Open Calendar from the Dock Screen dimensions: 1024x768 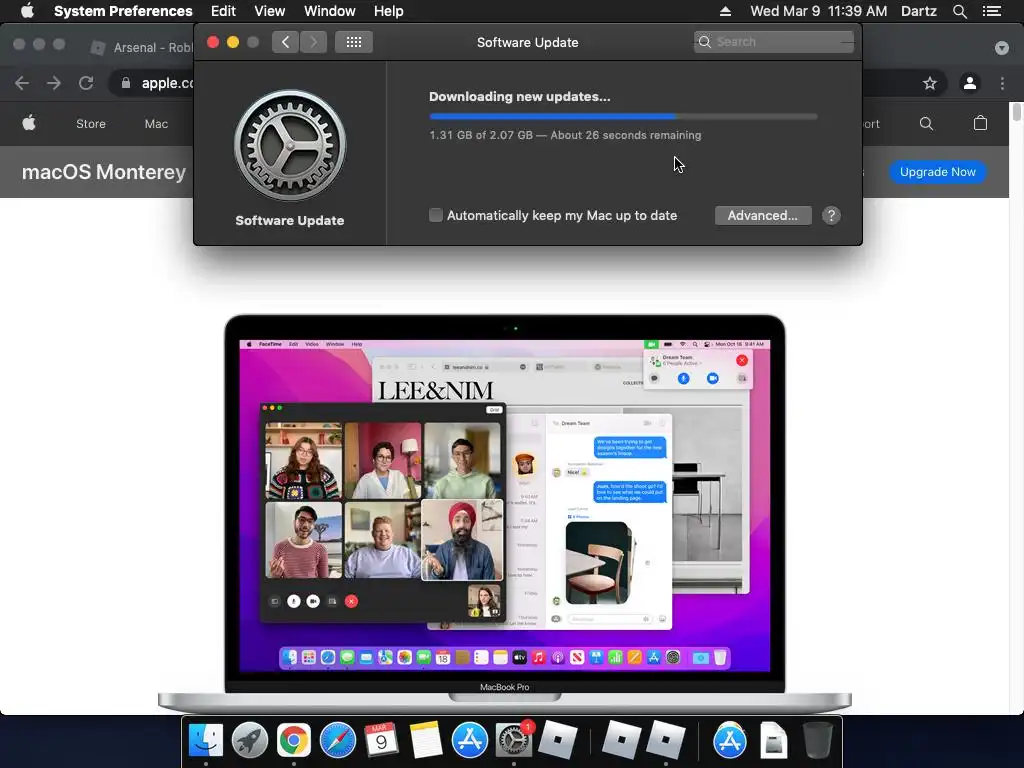click(381, 740)
